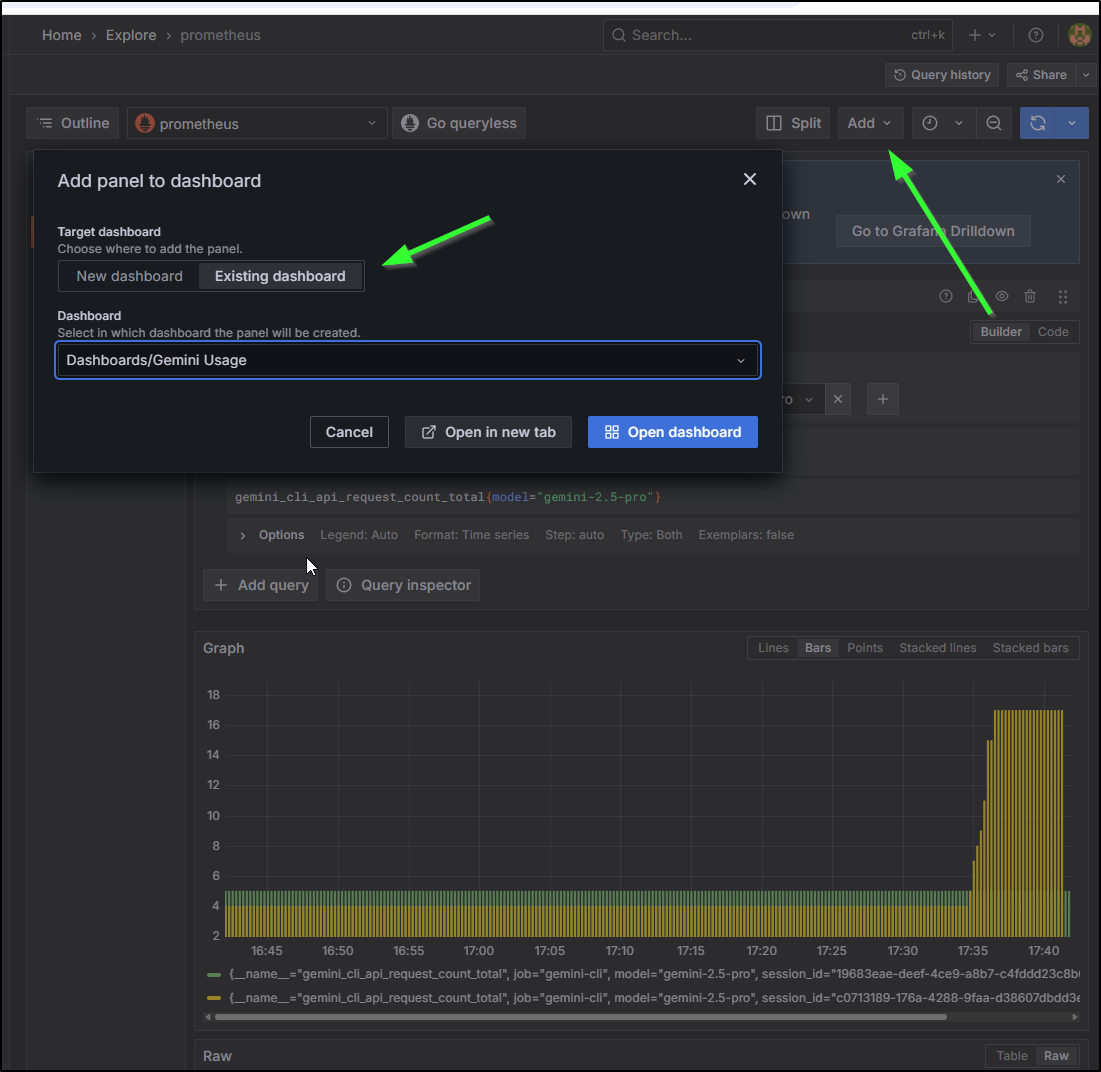Screen dimensions: 1101x1072
Task: Split the Explore pane
Action: pos(793,124)
